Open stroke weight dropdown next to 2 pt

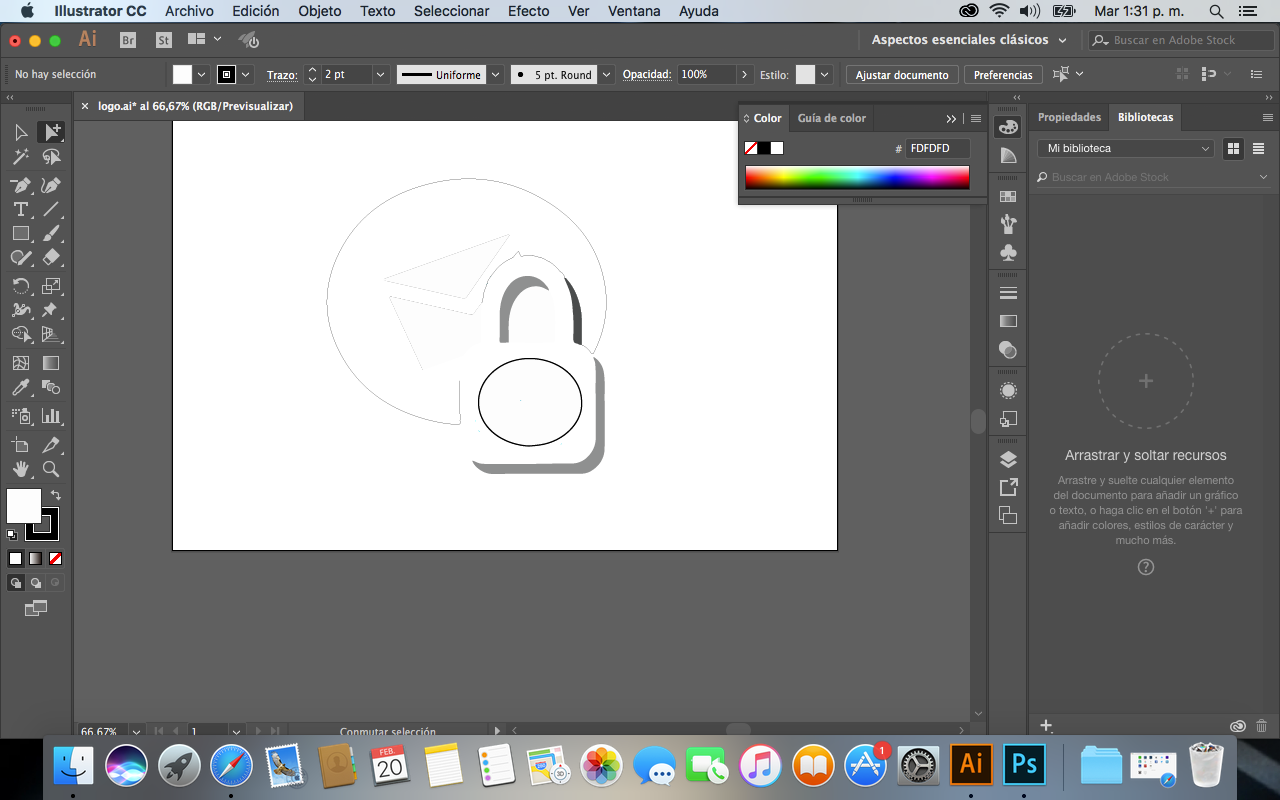380,75
